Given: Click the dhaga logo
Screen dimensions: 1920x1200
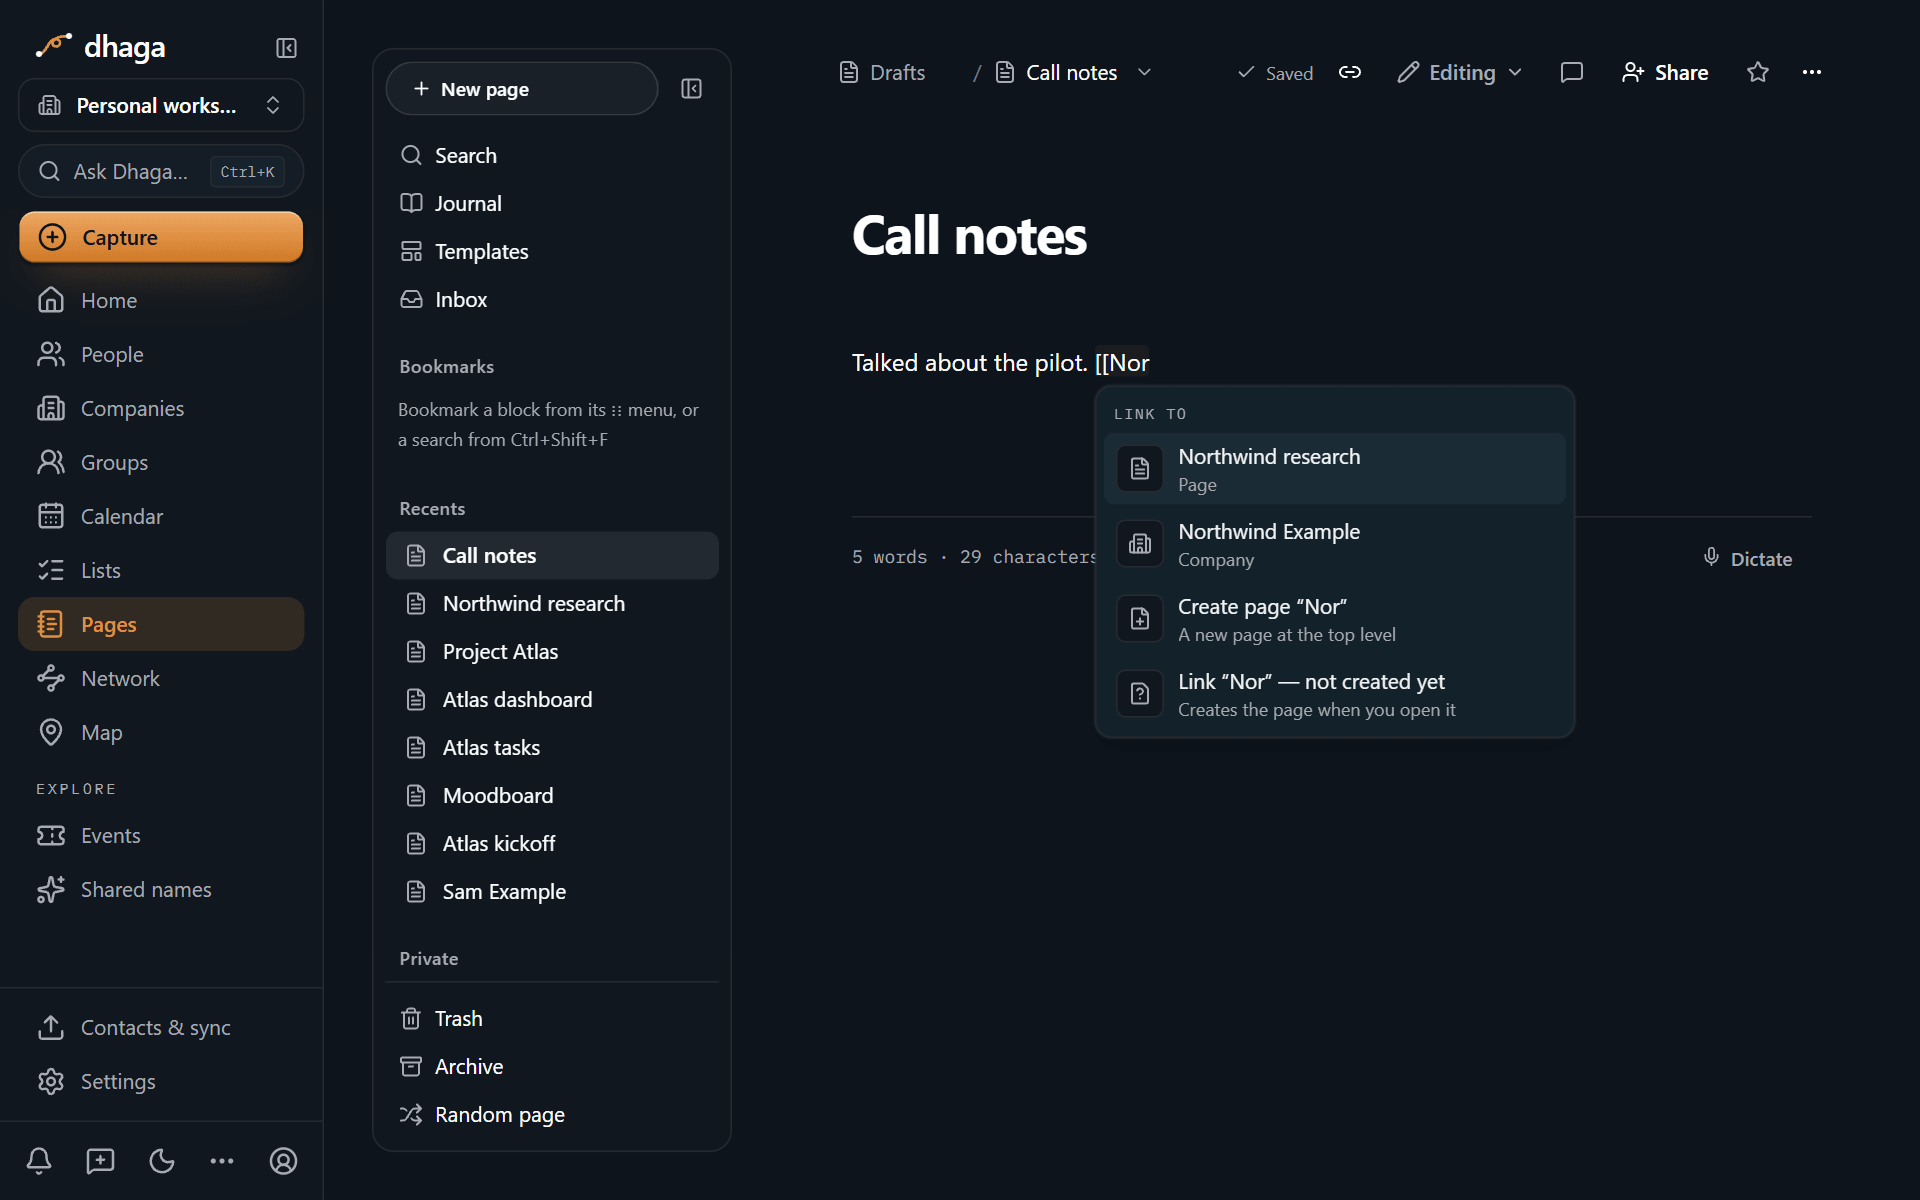Looking at the screenshot, I should pyautogui.click(x=101, y=47).
